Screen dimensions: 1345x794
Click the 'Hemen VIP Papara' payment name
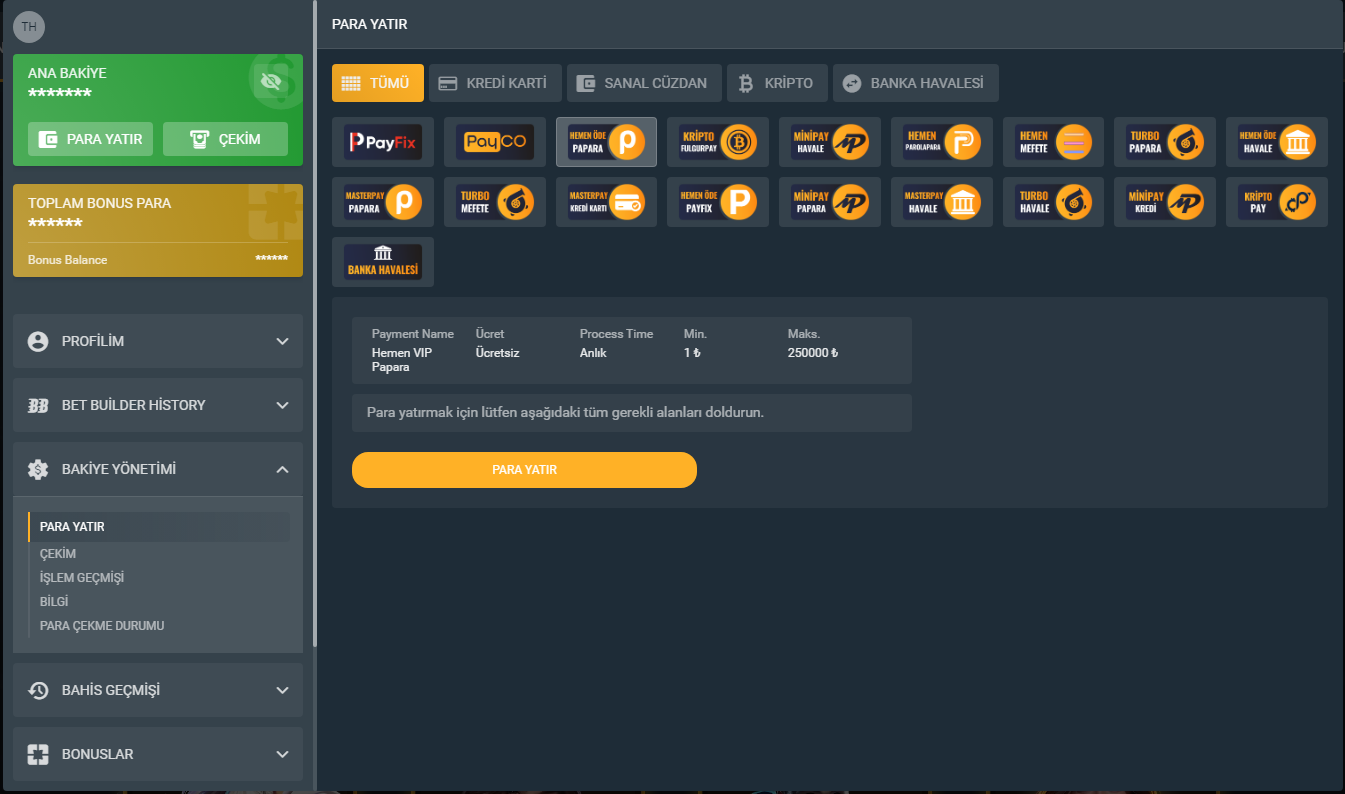coord(402,360)
